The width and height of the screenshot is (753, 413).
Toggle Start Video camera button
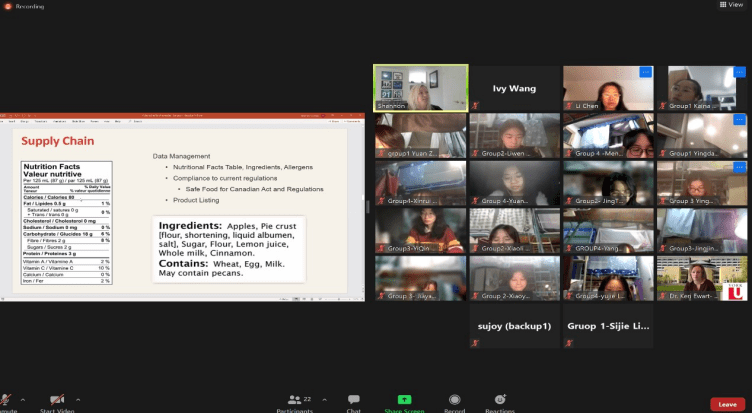pos(53,401)
